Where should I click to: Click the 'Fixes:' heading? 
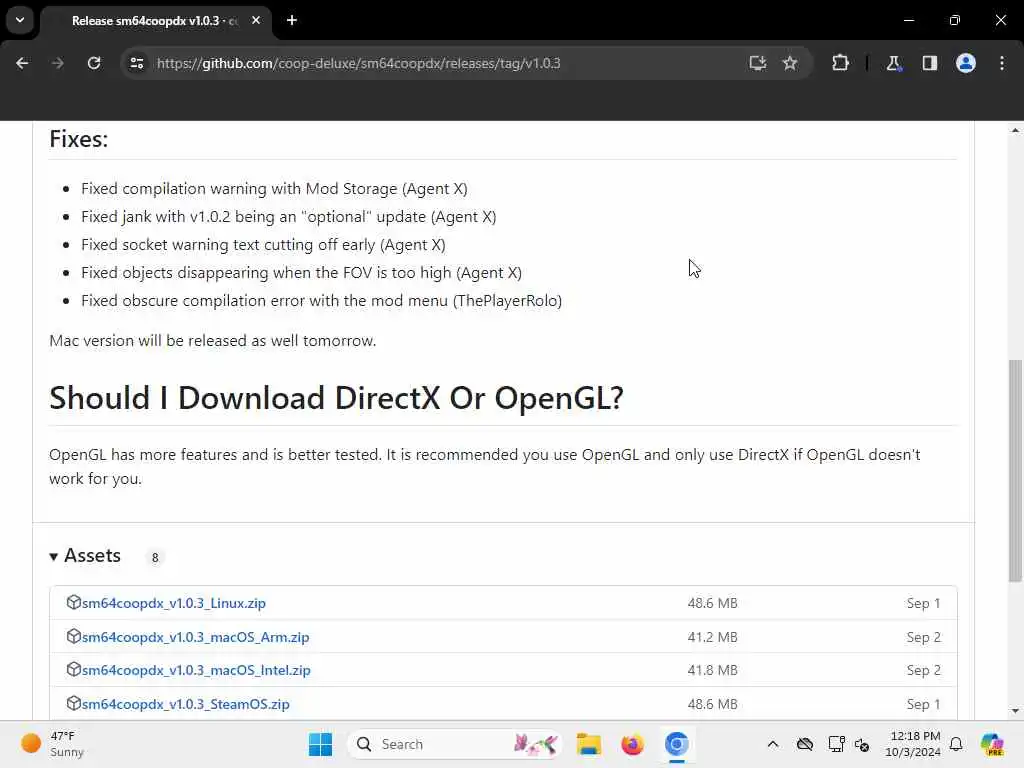(x=79, y=139)
